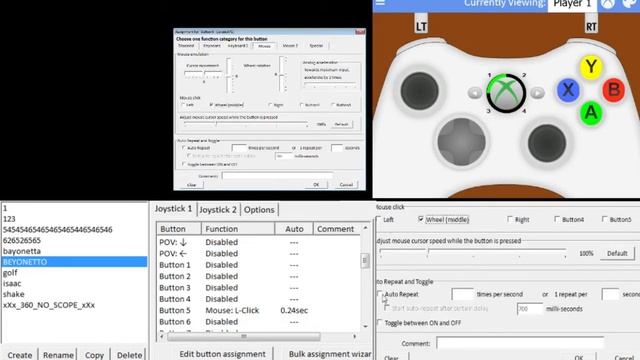Click the right analog stick on controller
Screen dimensions: 640x360
point(547,143)
